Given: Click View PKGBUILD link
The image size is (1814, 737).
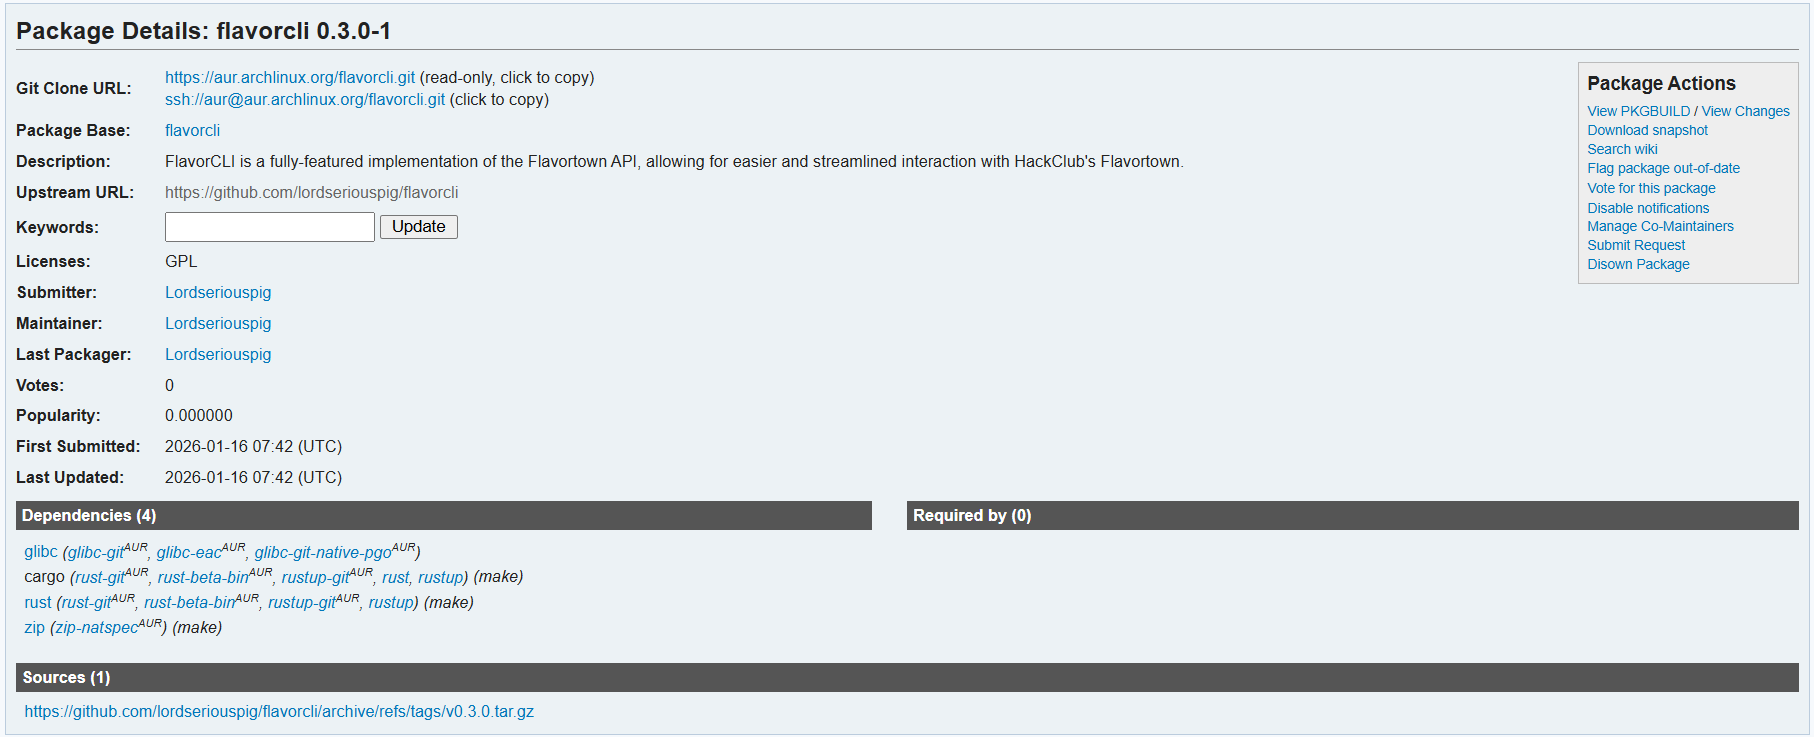Looking at the screenshot, I should [1638, 111].
